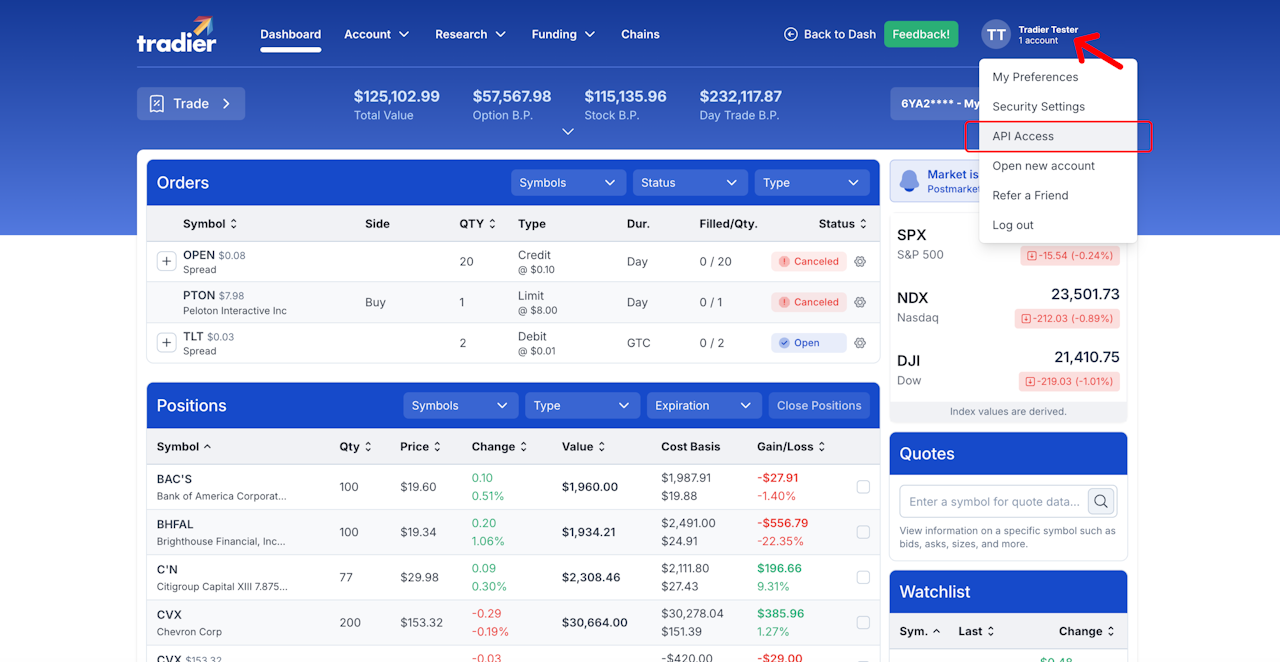
Task: Click gear icon on OPEN spread order
Action: tap(859, 261)
